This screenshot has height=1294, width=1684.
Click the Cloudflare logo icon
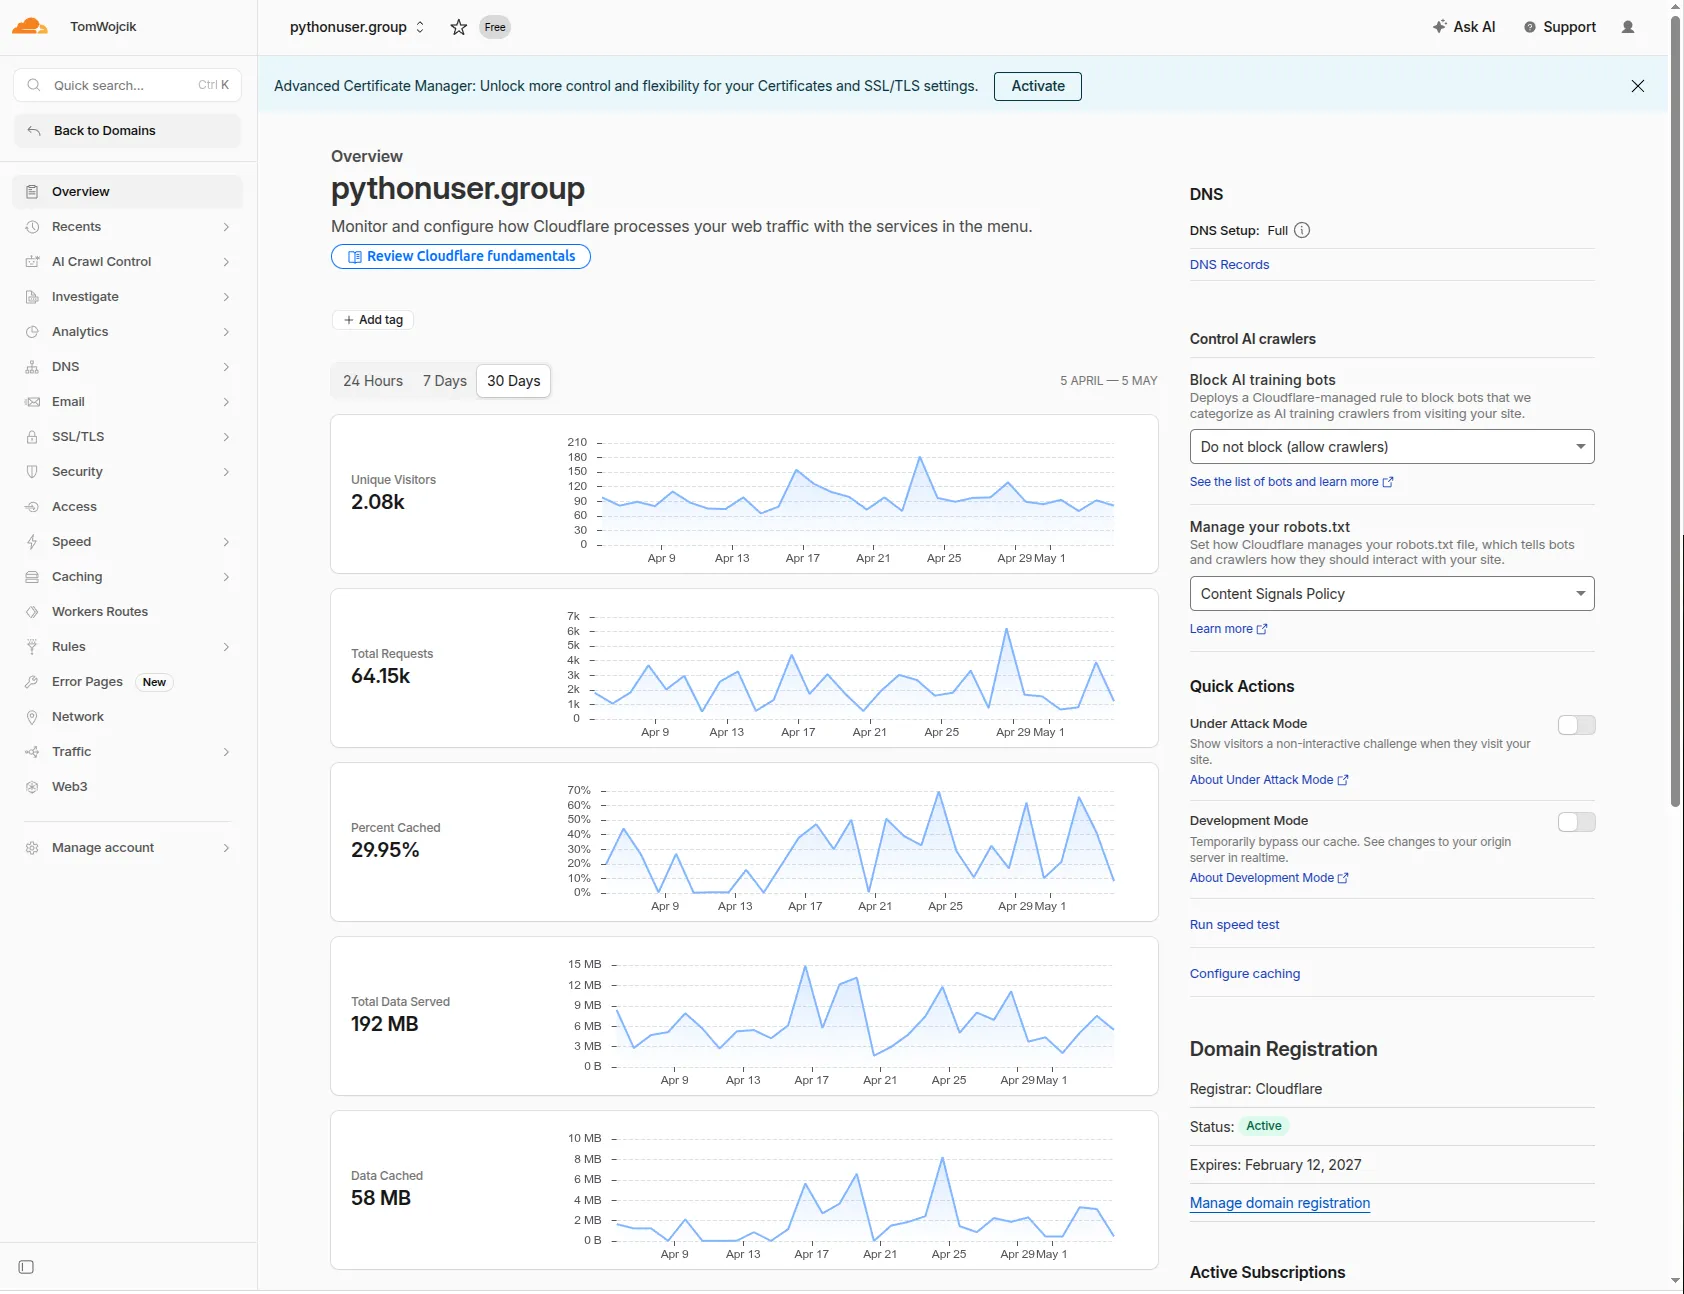30,26
